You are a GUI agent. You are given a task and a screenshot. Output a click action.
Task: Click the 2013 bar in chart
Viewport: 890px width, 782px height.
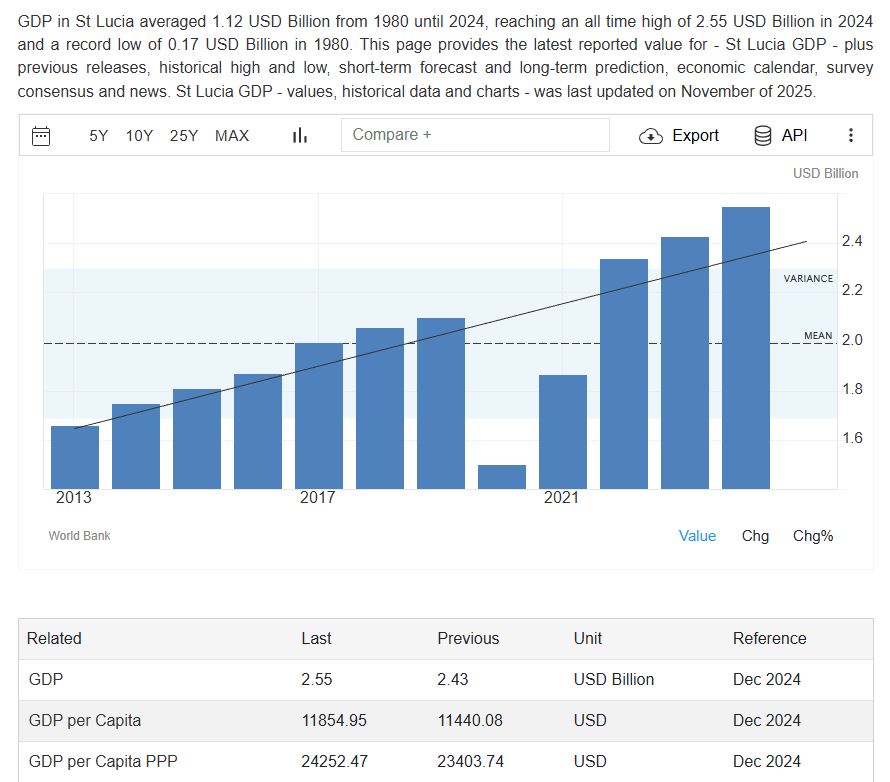(x=75, y=457)
